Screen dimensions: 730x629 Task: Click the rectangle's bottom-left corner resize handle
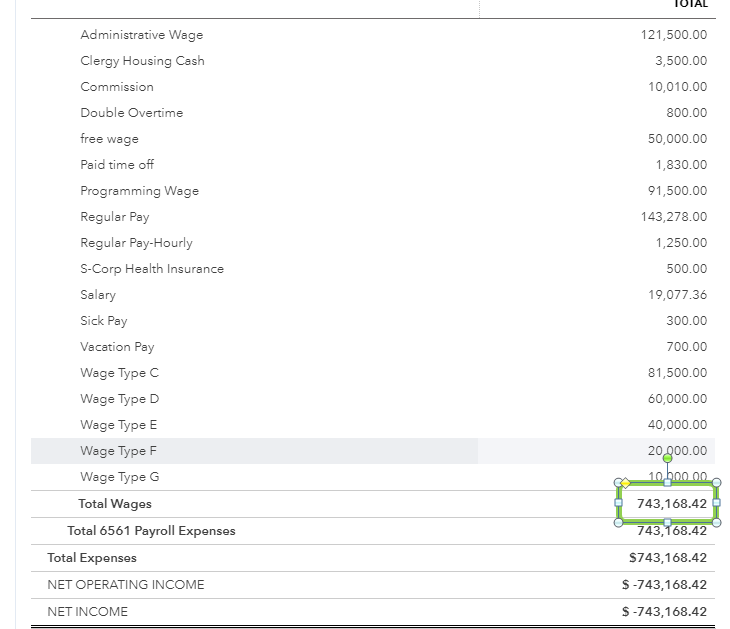tap(619, 522)
